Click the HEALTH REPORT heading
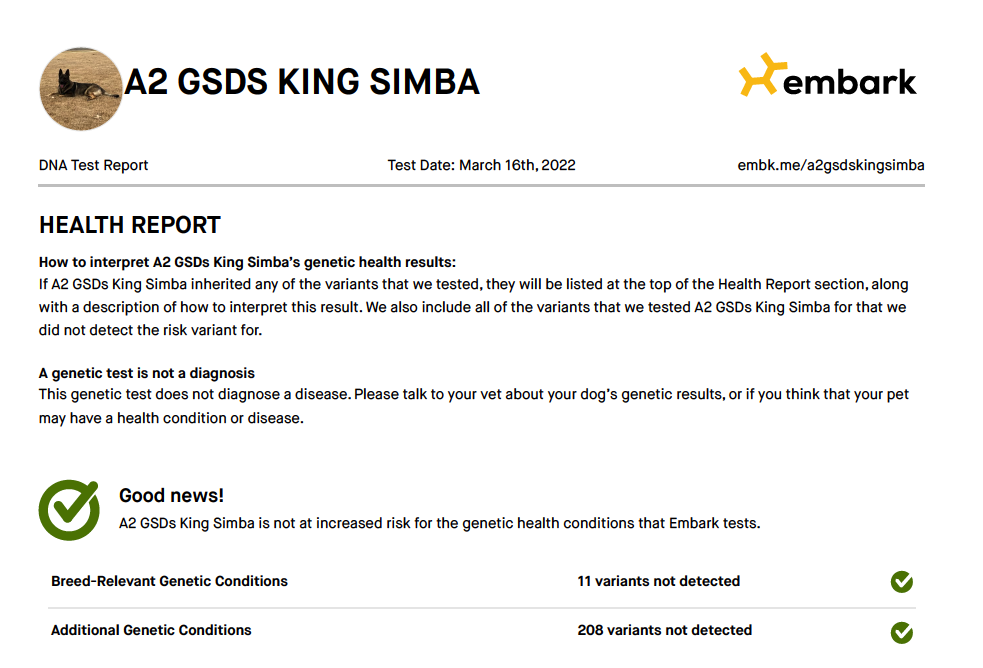 (x=130, y=225)
